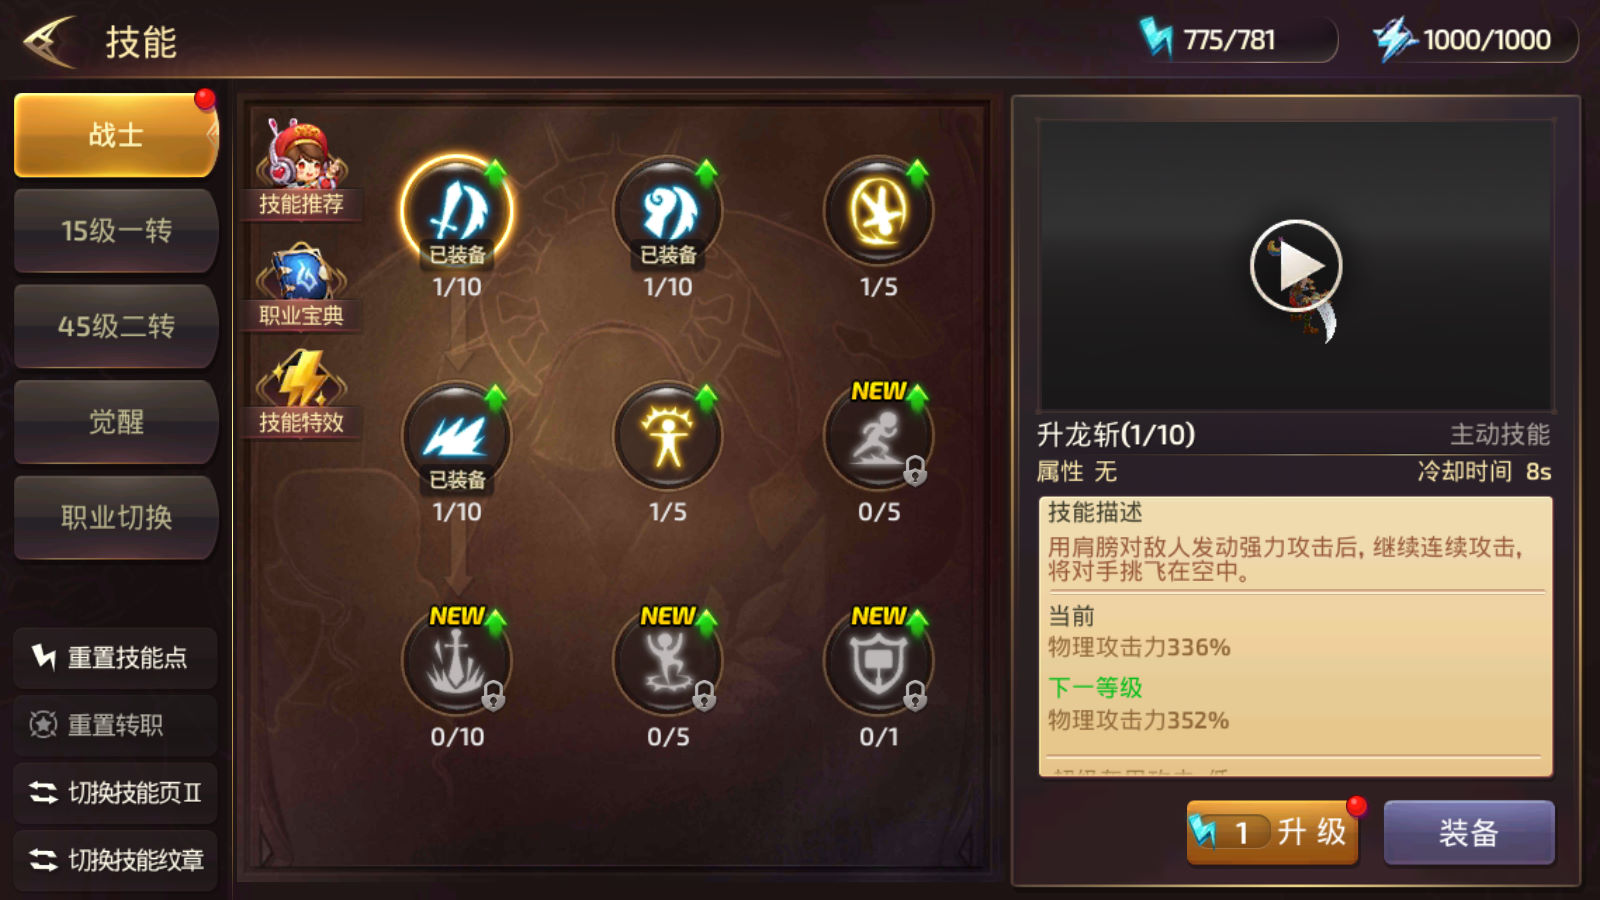Toggle 切换技能页Ⅱ skill page switch
The width and height of the screenshot is (1600, 900).
pos(116,793)
